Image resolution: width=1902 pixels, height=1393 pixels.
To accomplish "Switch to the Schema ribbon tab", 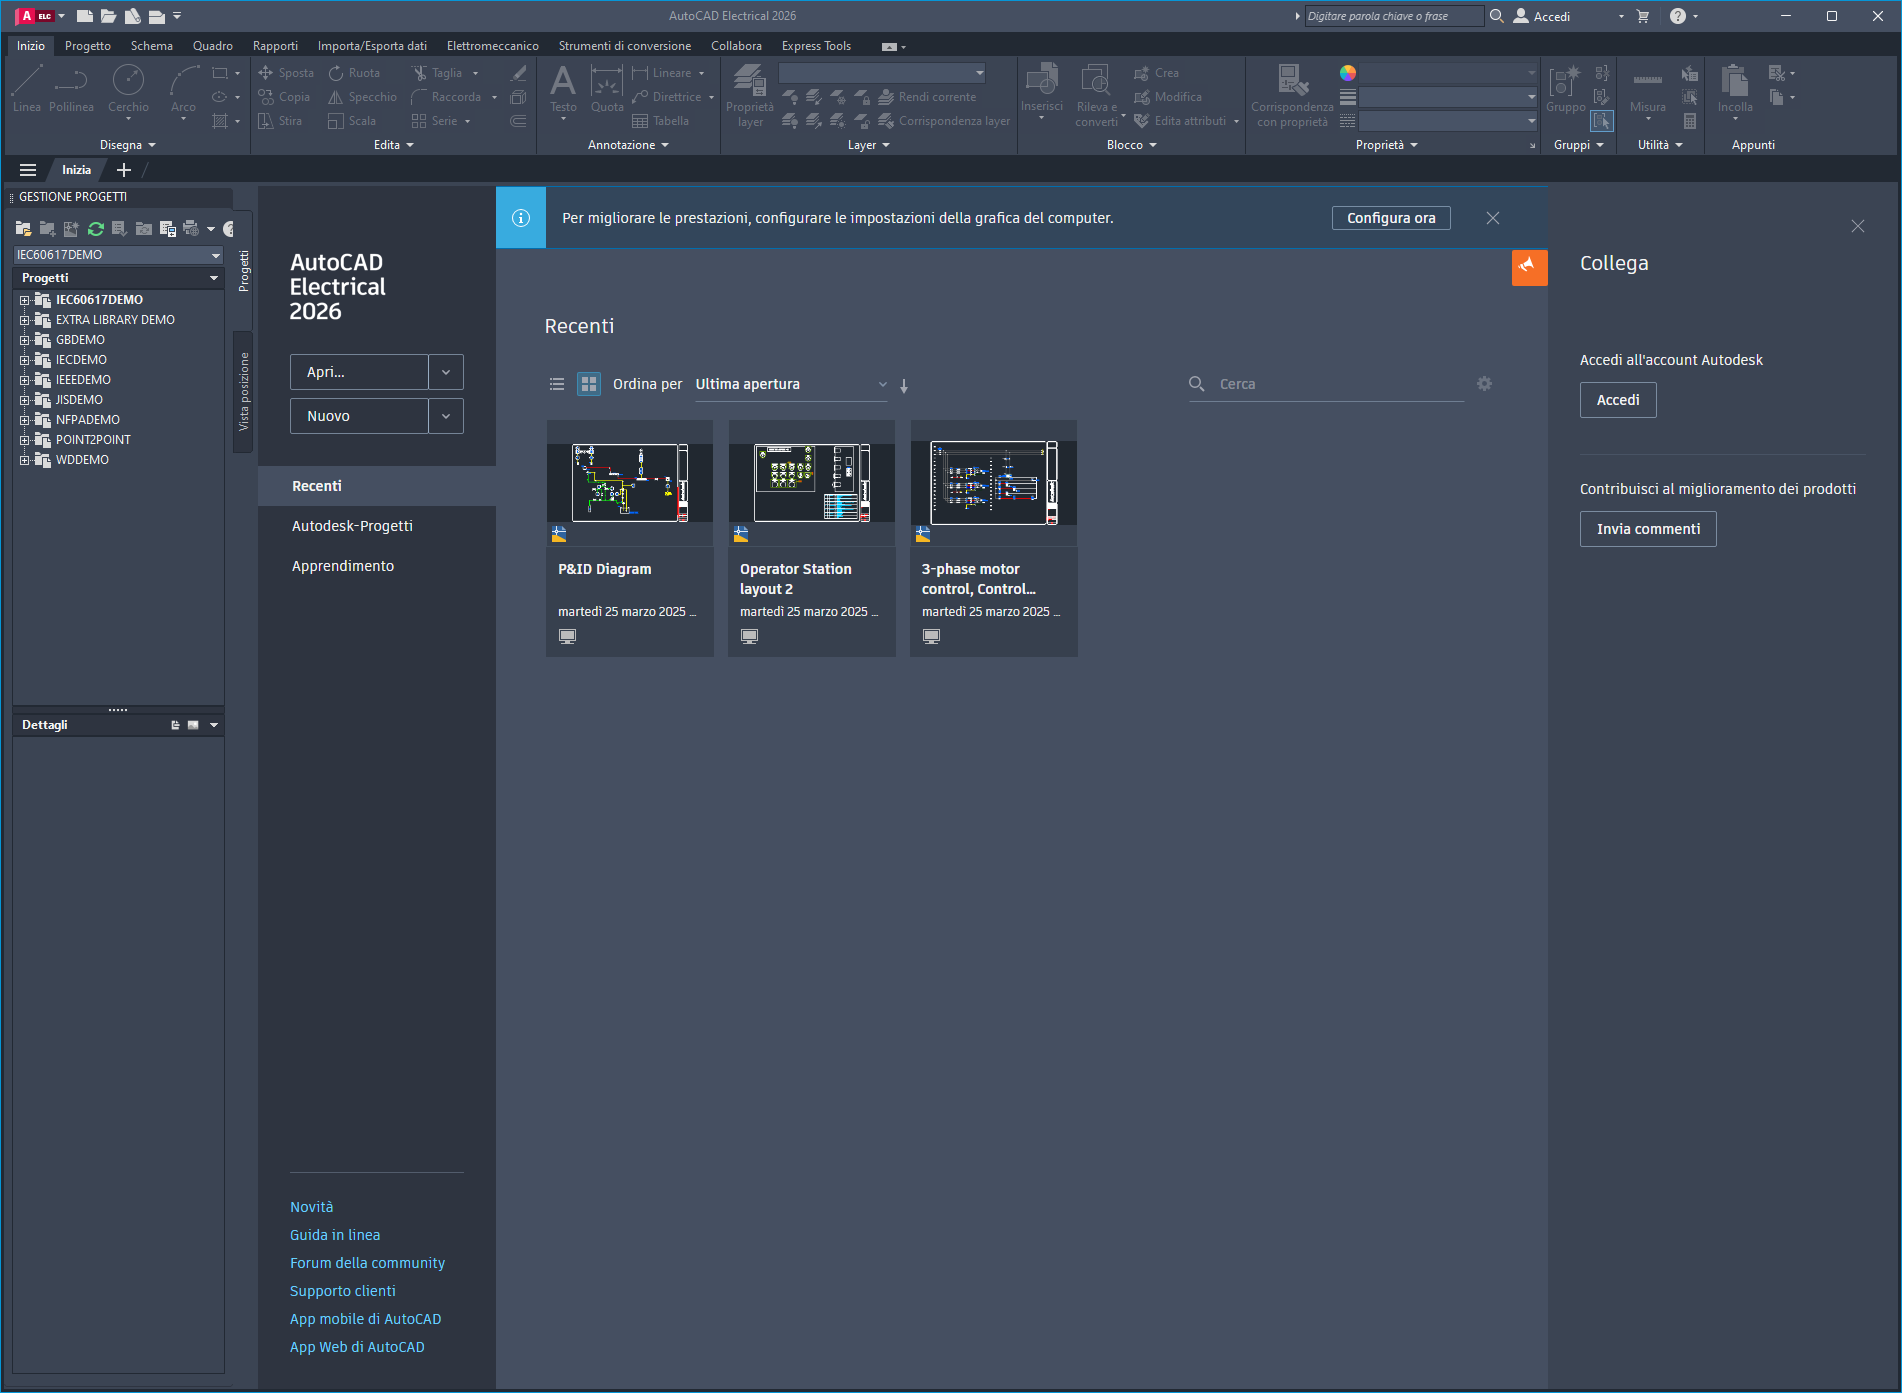I will 152,46.
